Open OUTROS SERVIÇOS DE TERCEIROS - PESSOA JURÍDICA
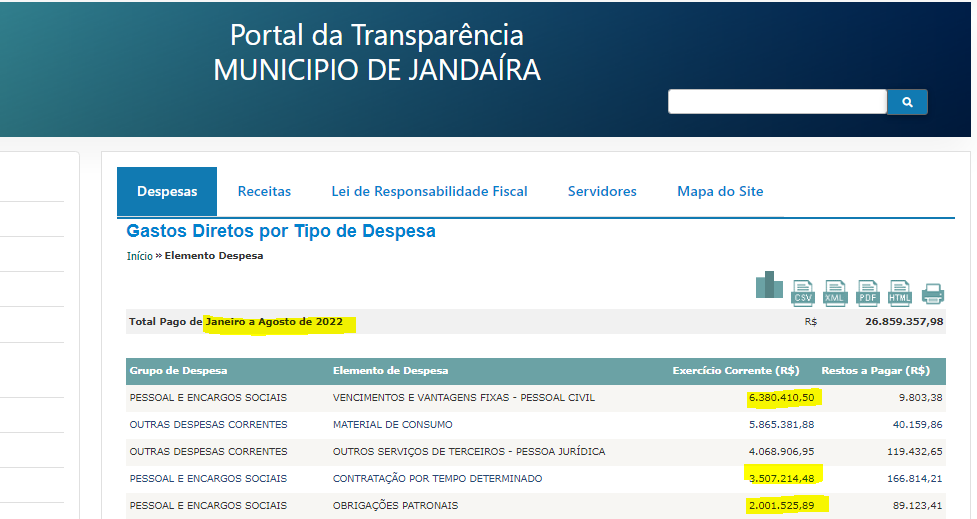Viewport: 977px width, 519px height. coord(469,451)
